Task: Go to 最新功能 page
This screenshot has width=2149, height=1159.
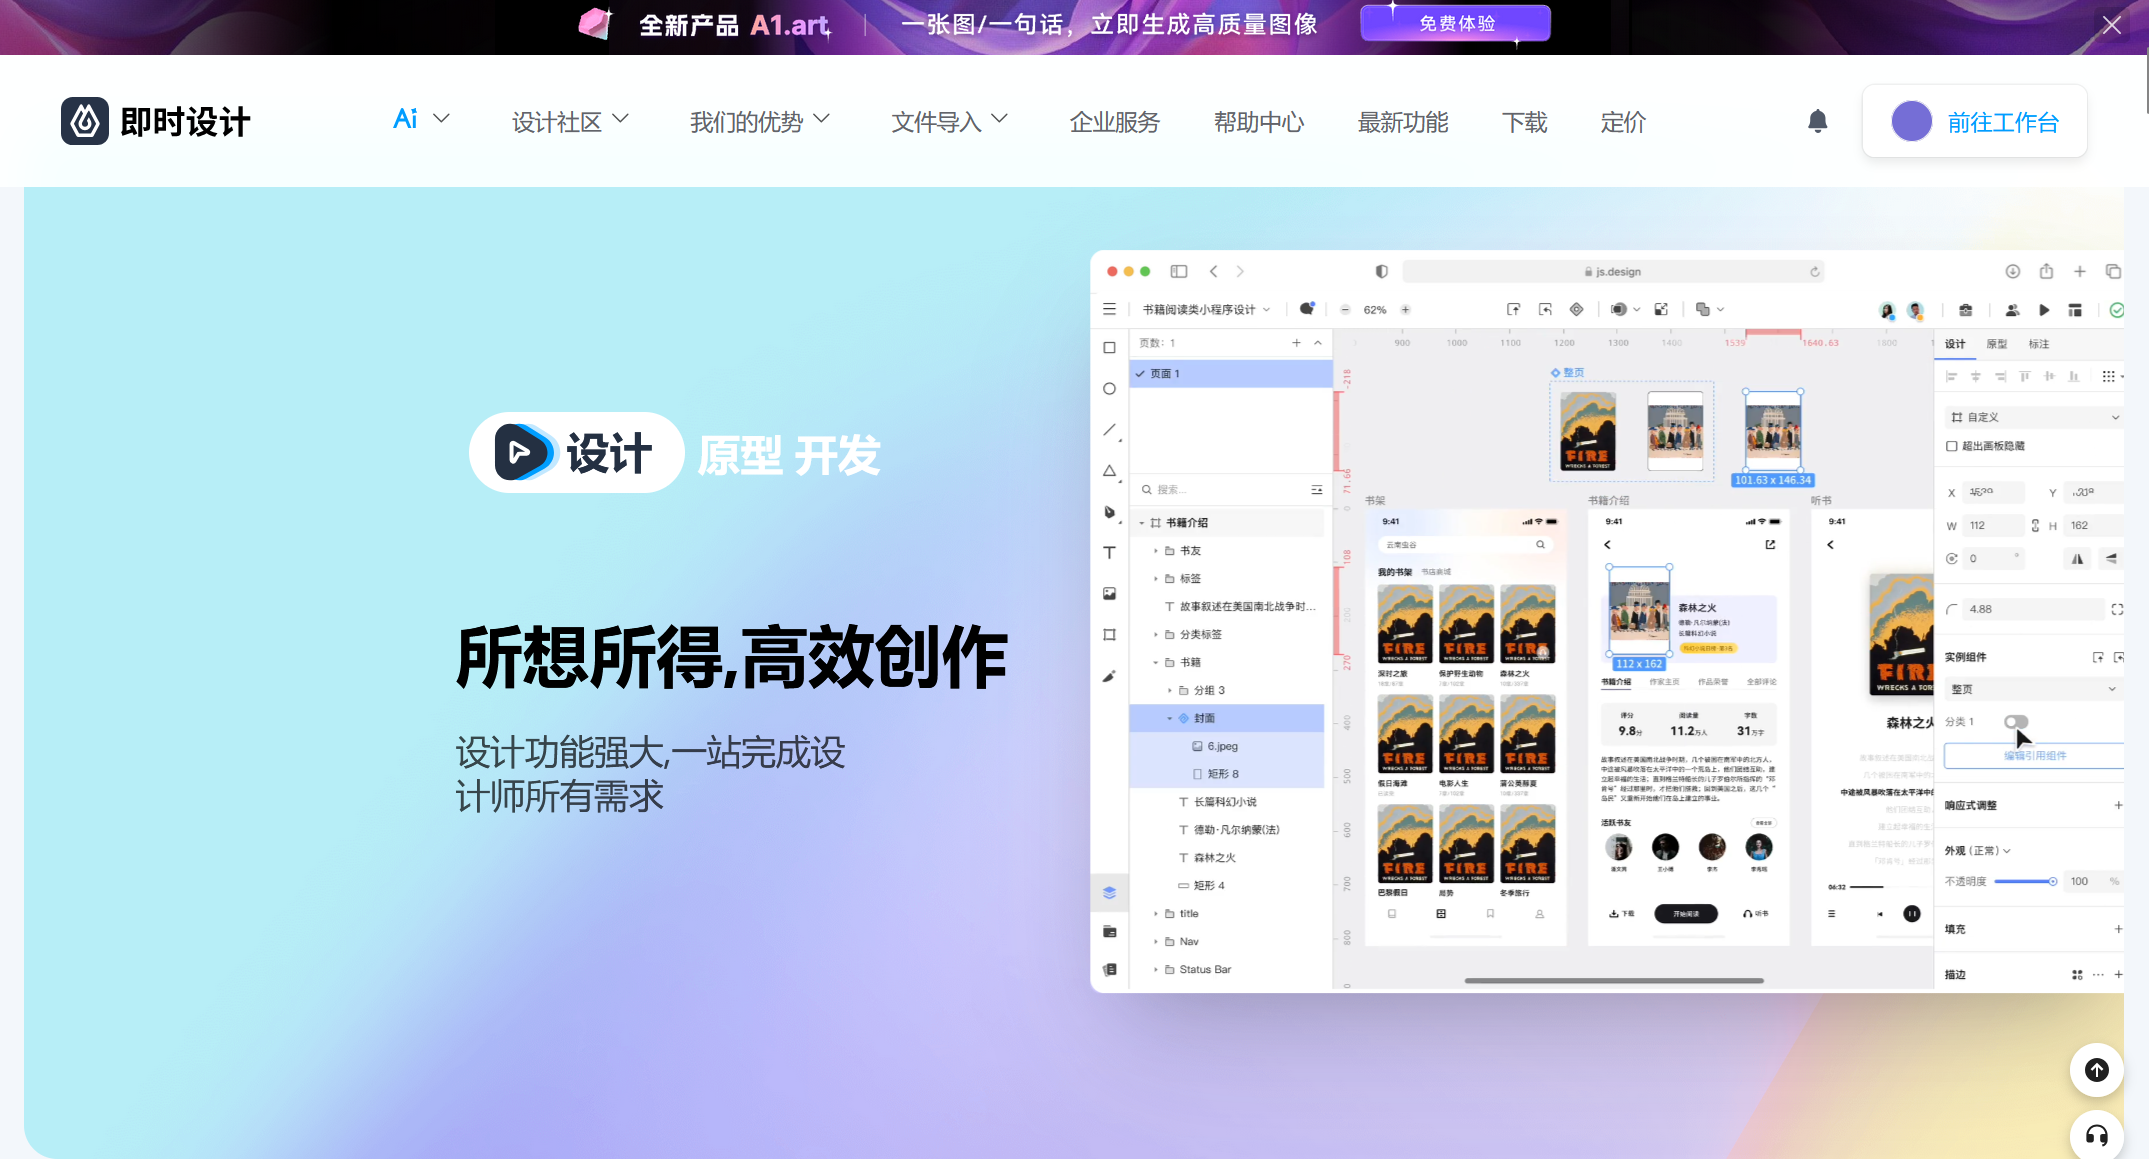Action: [x=1403, y=122]
